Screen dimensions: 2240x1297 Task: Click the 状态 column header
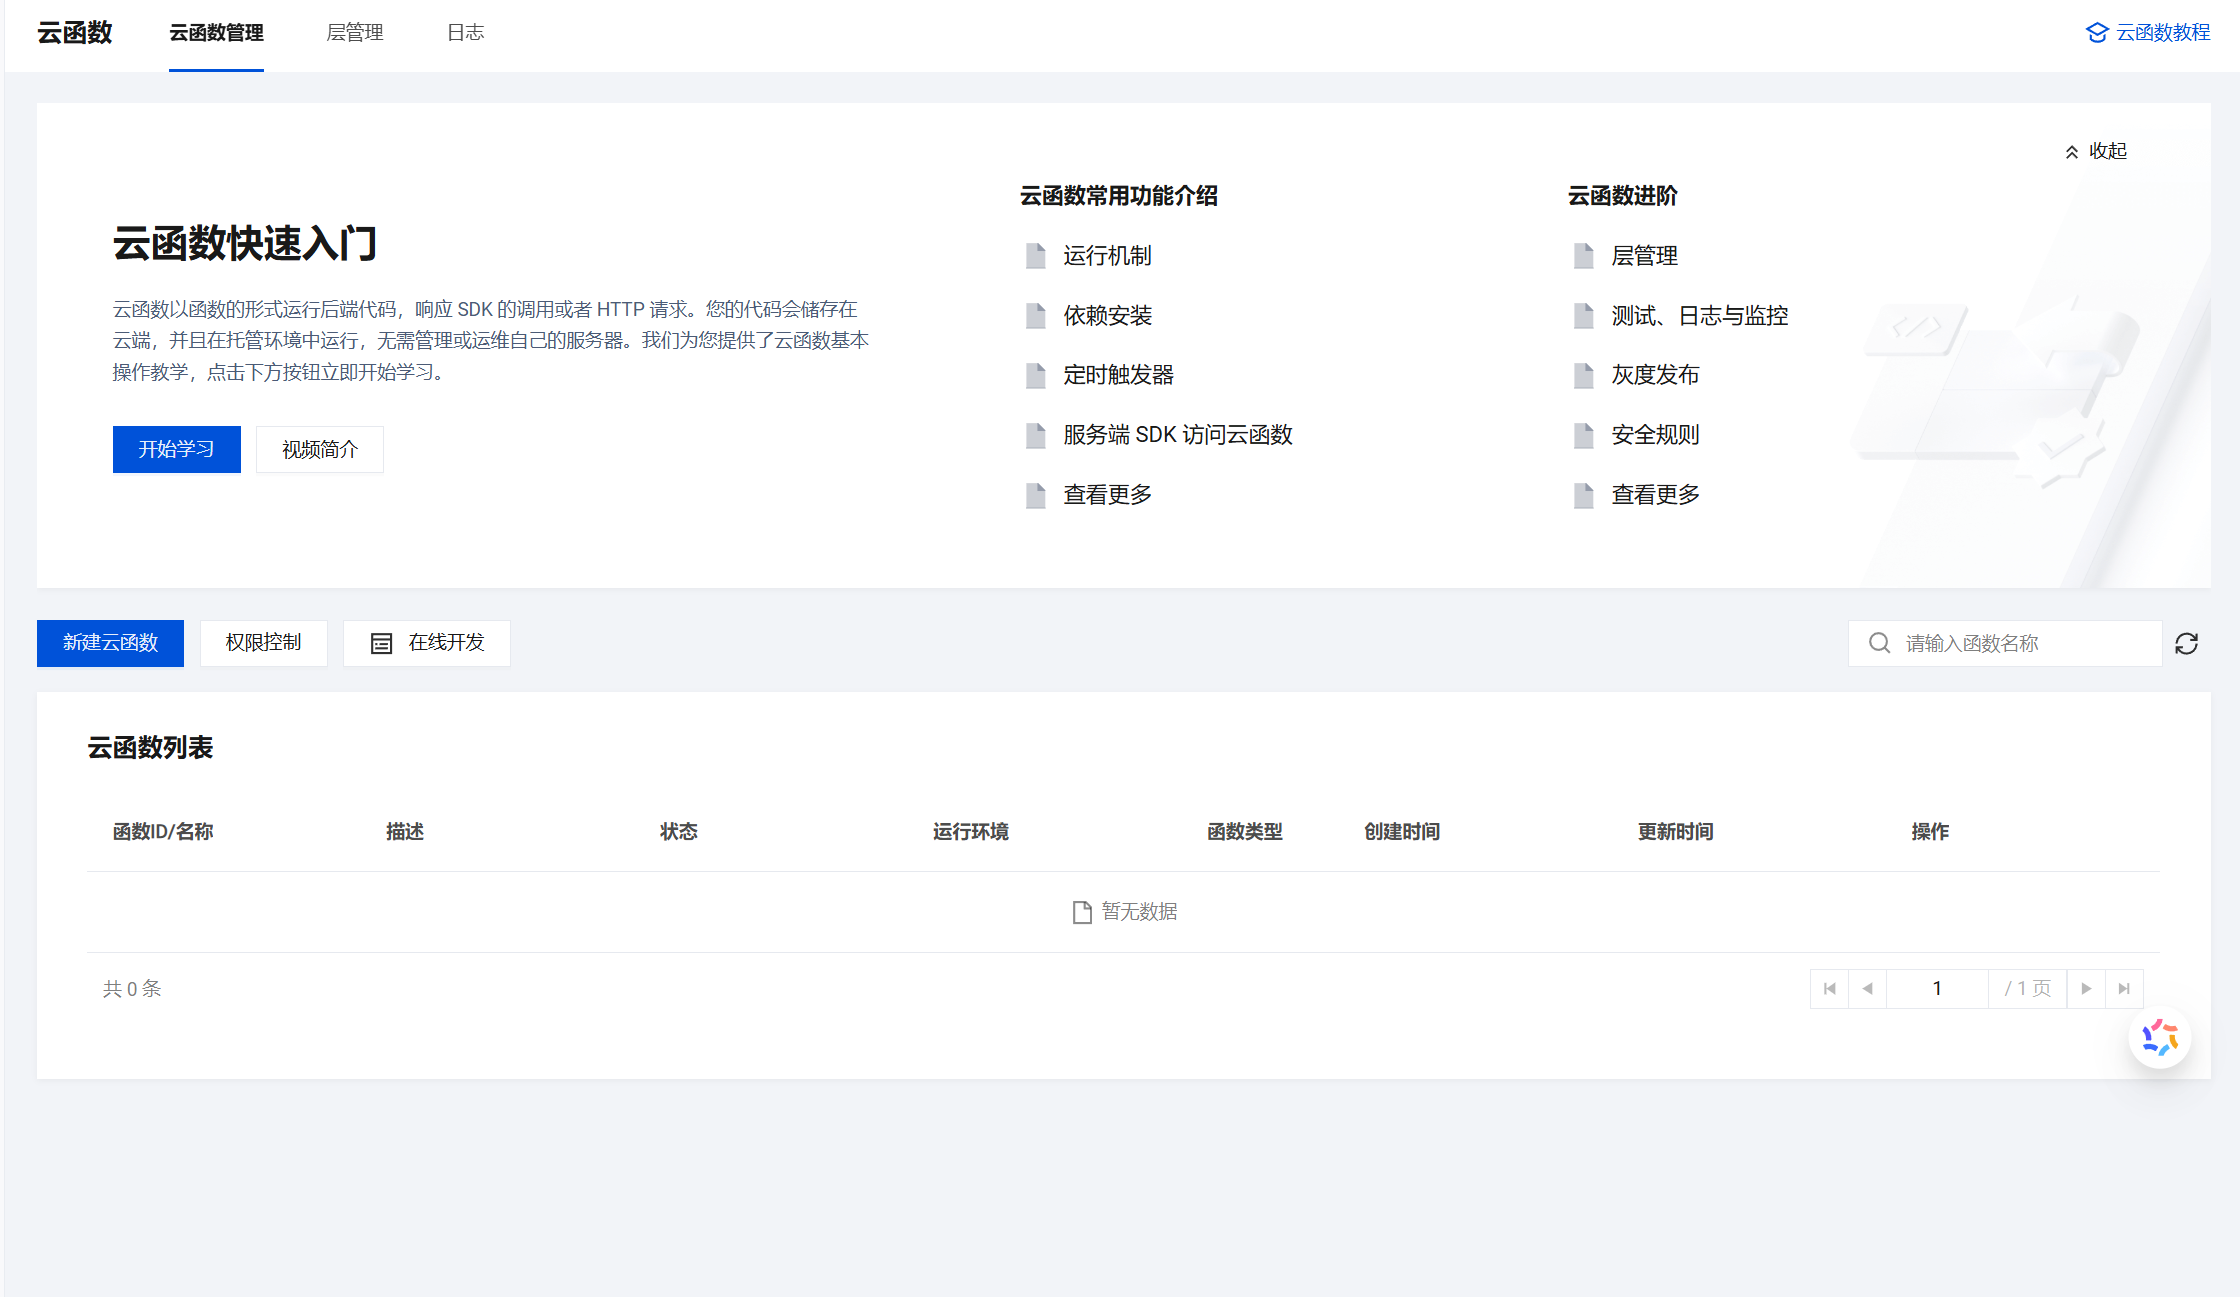[679, 832]
